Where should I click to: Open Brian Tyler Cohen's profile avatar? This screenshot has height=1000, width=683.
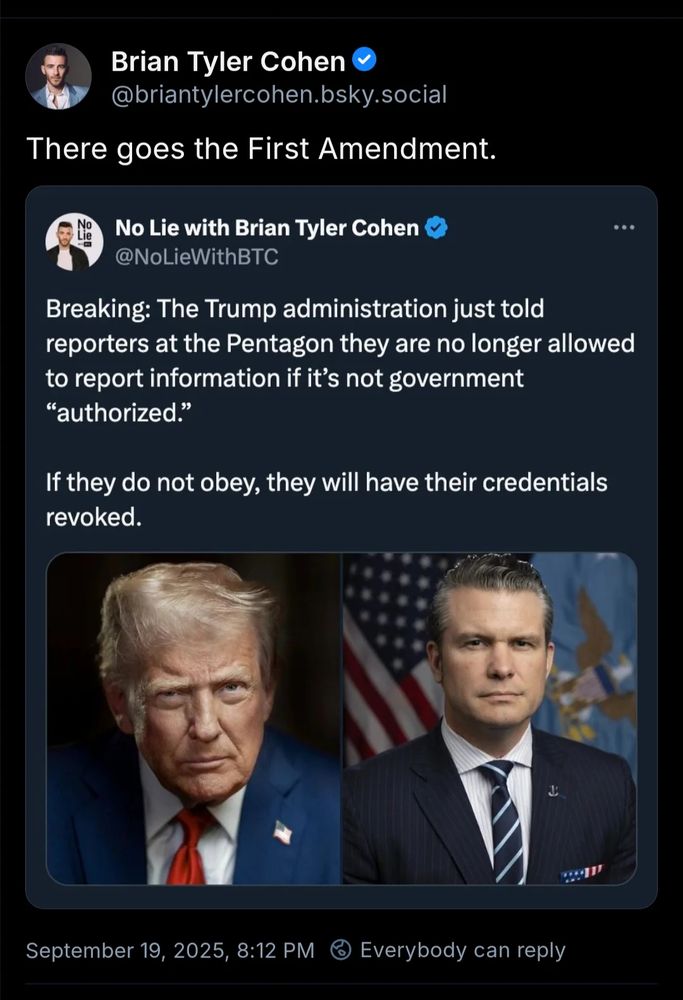point(58,77)
